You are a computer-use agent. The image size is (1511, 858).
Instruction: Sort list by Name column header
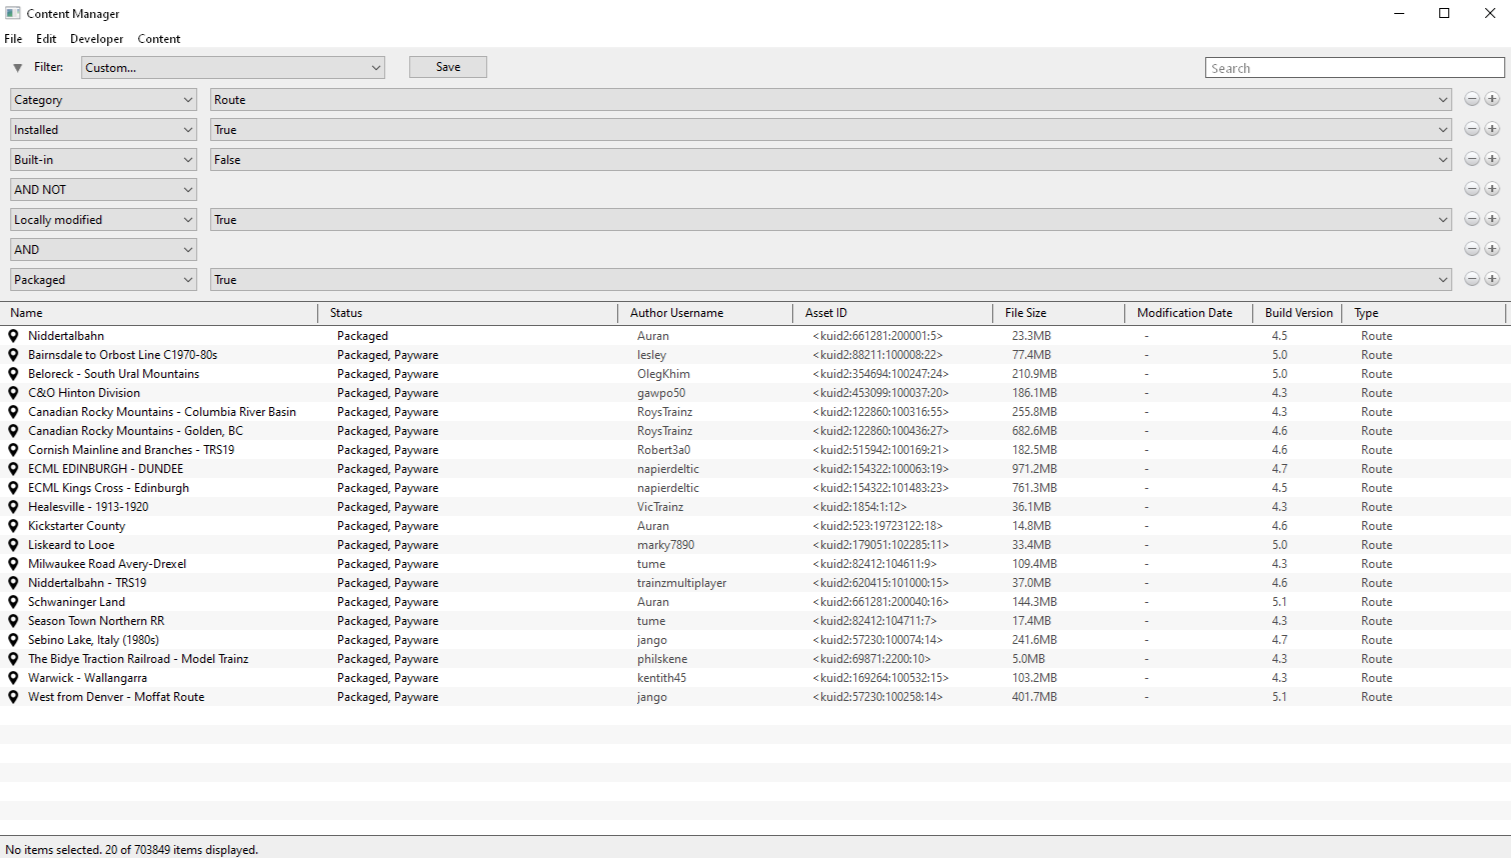coord(159,313)
